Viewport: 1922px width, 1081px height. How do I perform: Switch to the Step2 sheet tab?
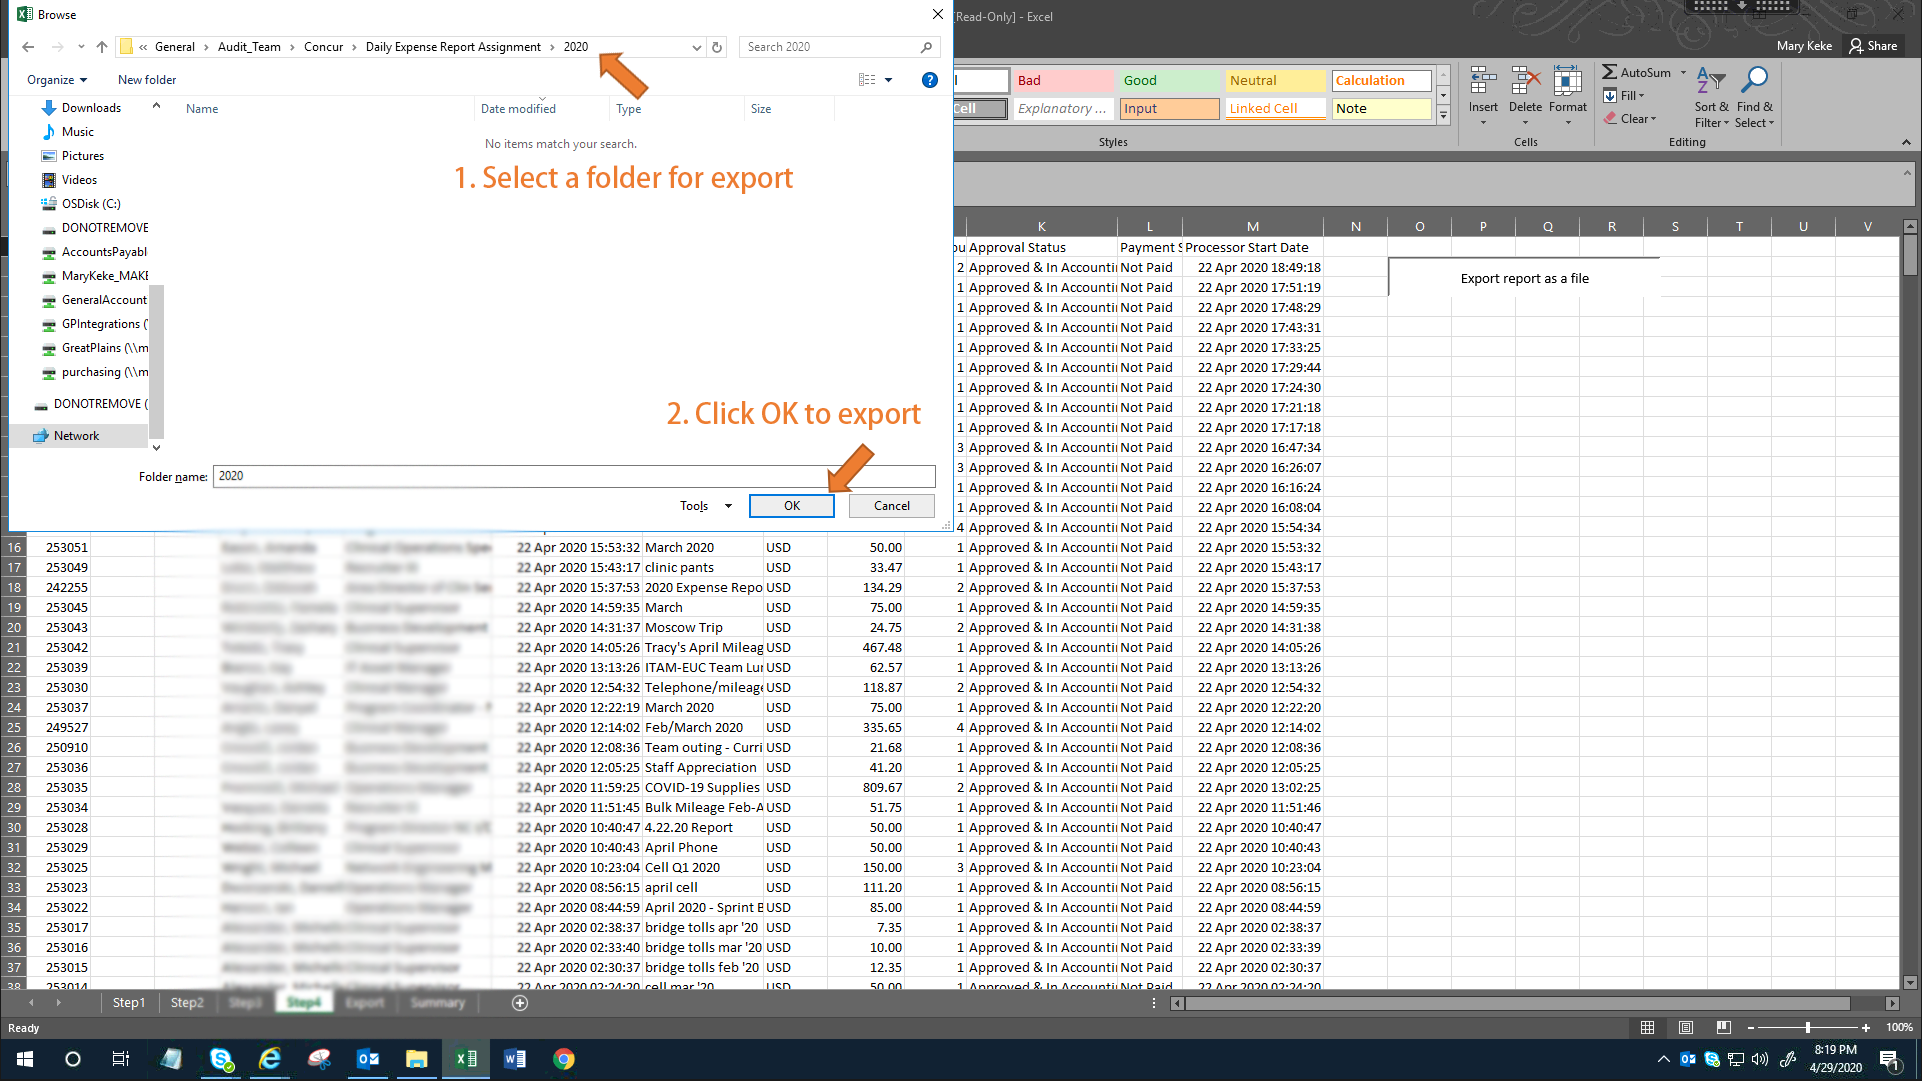pyautogui.click(x=187, y=1003)
